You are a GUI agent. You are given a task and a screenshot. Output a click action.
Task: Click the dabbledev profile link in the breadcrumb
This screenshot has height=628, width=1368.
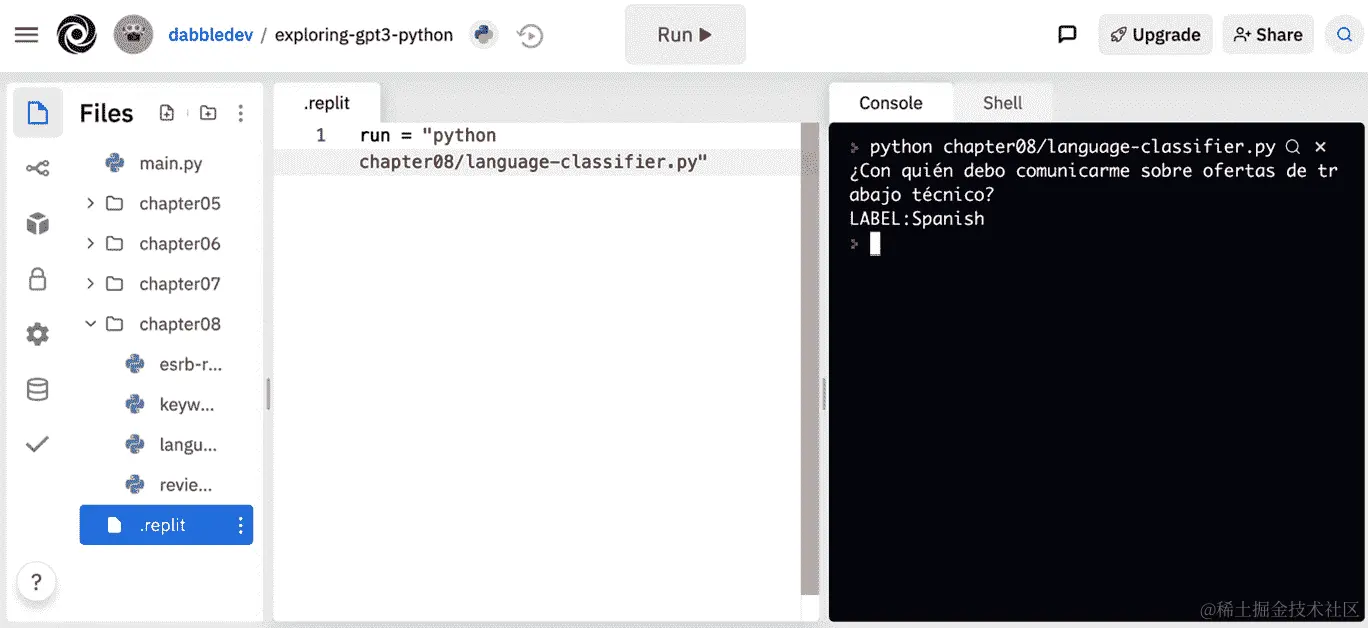pos(210,33)
